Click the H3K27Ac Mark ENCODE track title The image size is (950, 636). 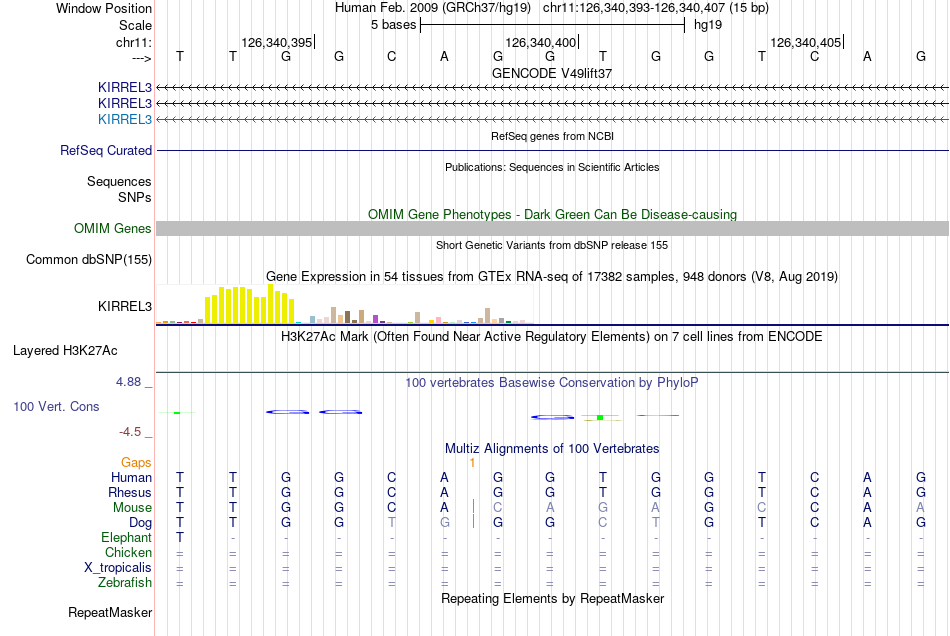552,337
